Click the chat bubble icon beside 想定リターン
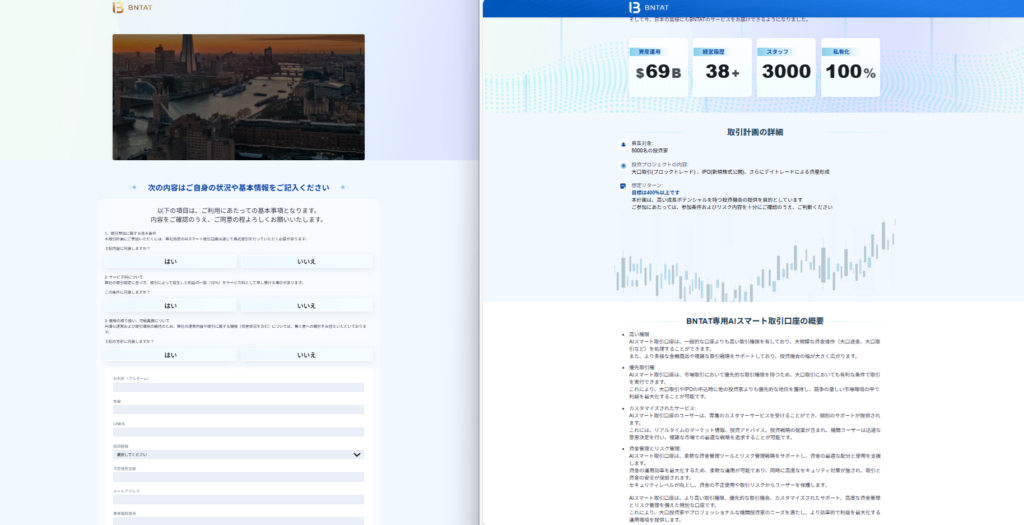Viewport: 1024px width, 525px height. [x=624, y=186]
